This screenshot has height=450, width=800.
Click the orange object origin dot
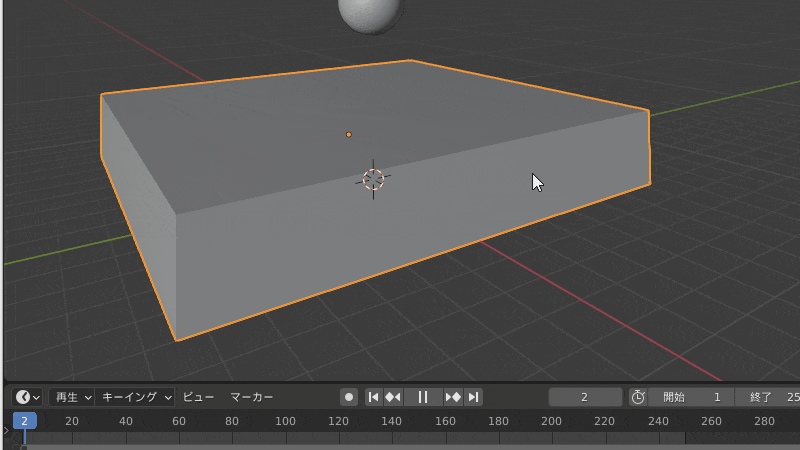click(x=348, y=135)
